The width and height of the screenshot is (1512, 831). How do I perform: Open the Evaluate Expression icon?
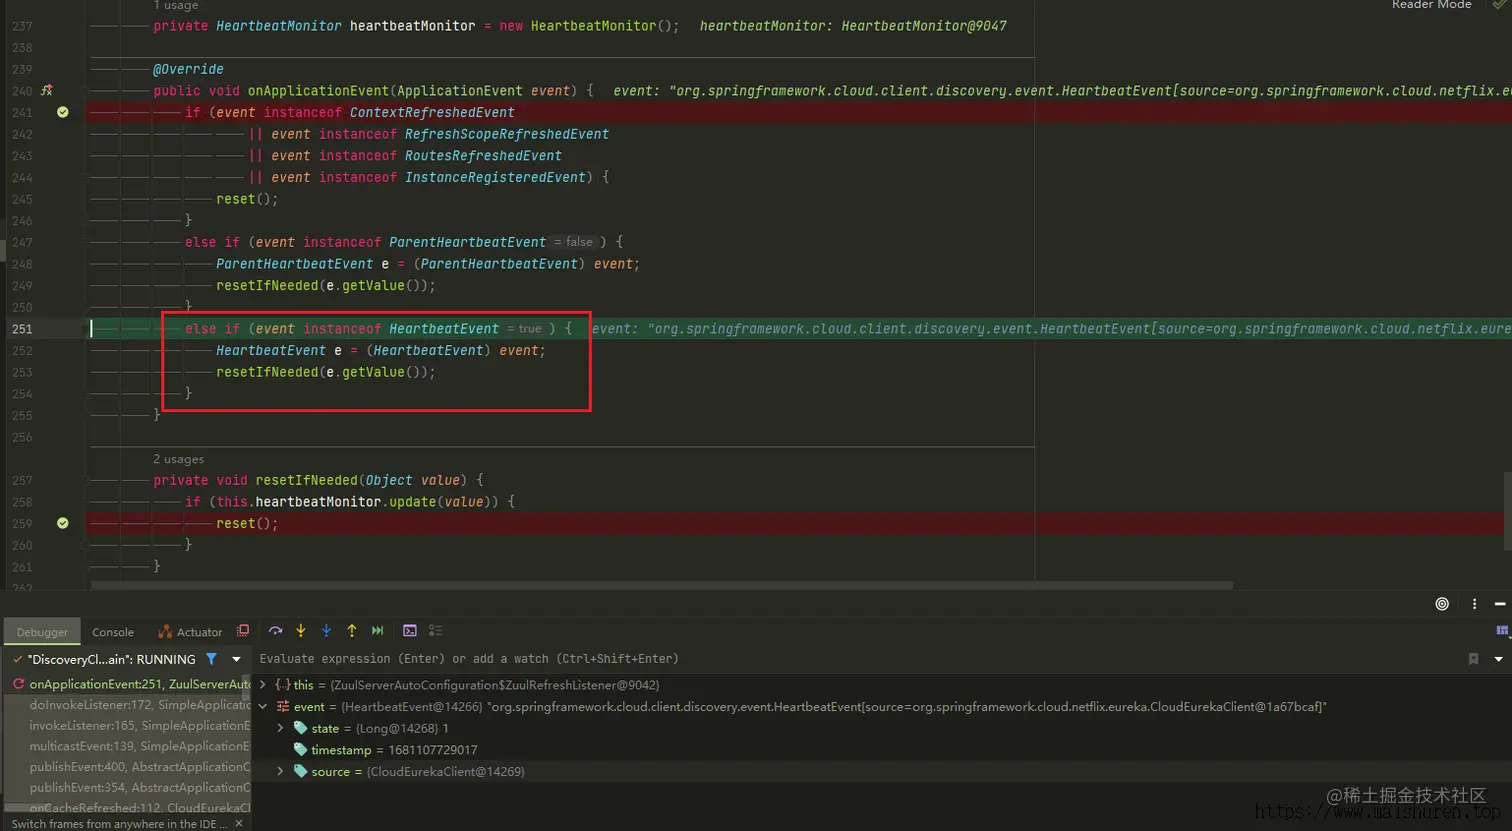(409, 631)
